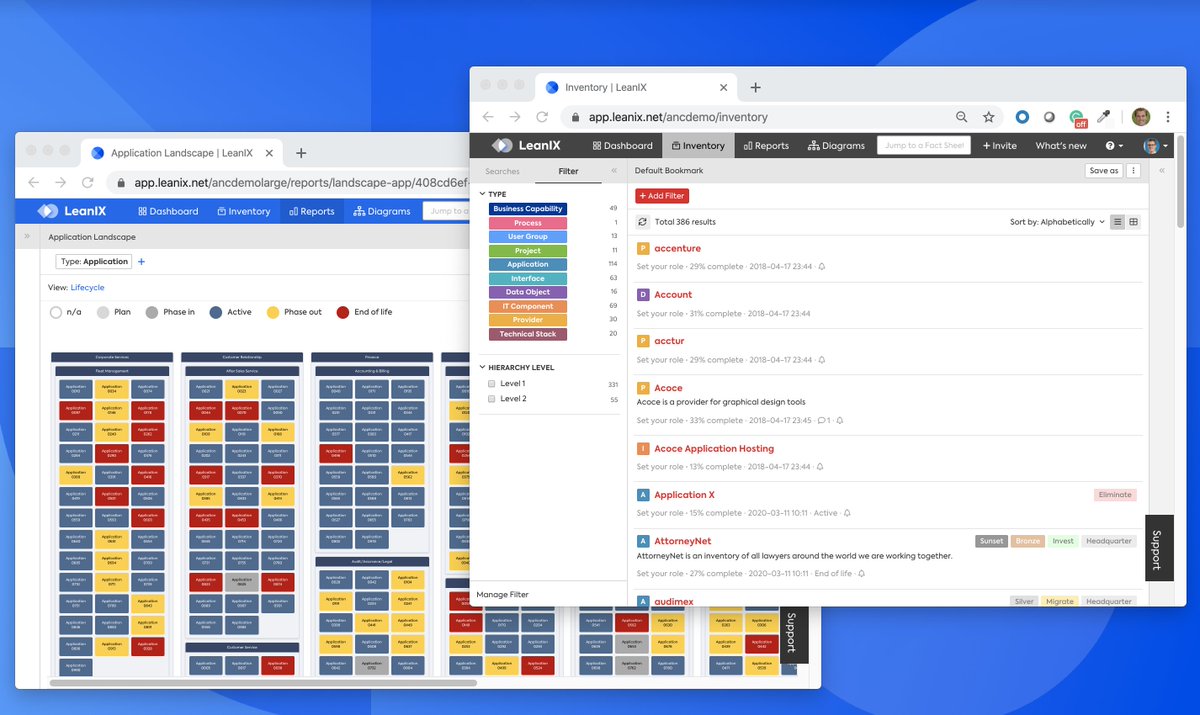Toggle the Data Object type filter
Image resolution: width=1200 pixels, height=715 pixels.
(x=528, y=292)
